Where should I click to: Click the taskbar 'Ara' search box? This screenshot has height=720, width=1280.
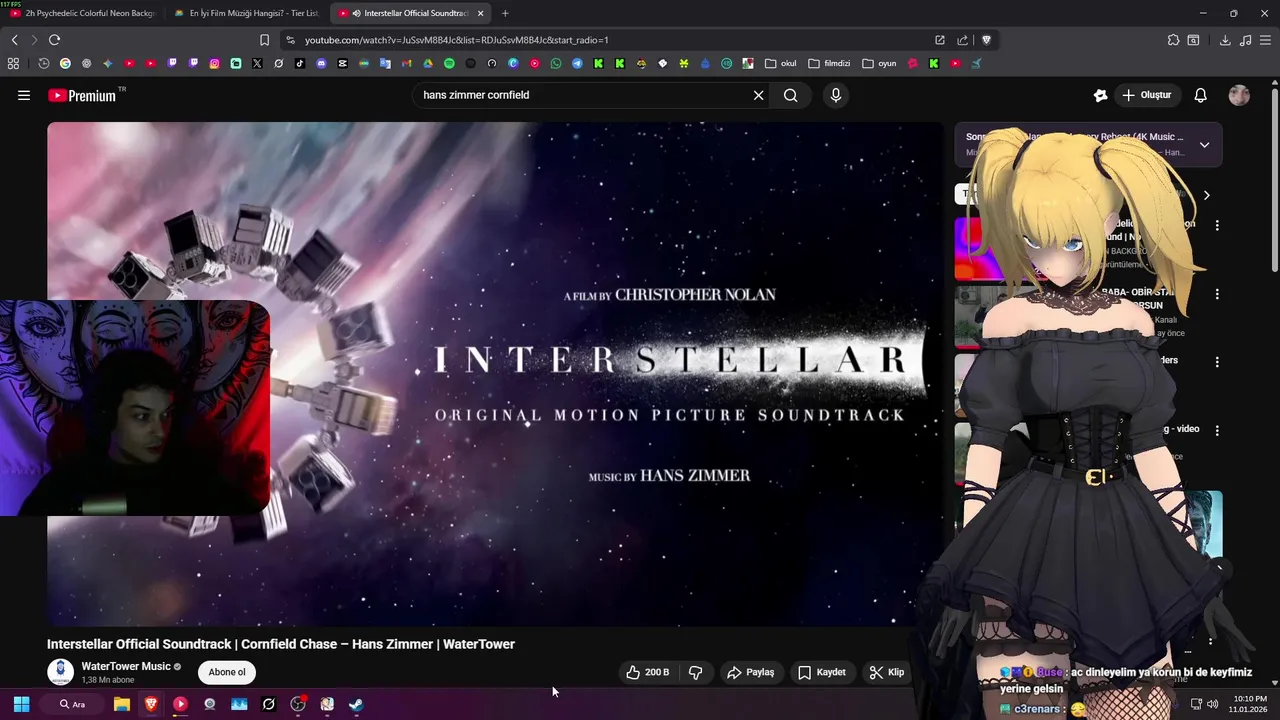(73, 704)
